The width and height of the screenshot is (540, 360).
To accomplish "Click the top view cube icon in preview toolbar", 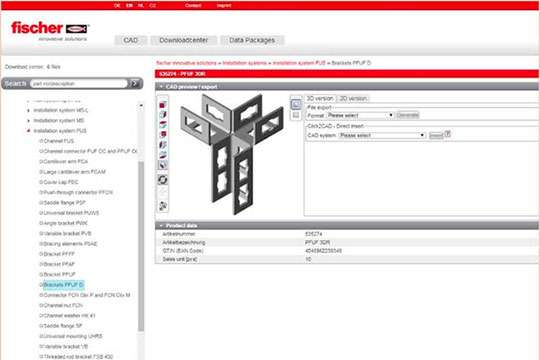I will pyautogui.click(x=163, y=105).
